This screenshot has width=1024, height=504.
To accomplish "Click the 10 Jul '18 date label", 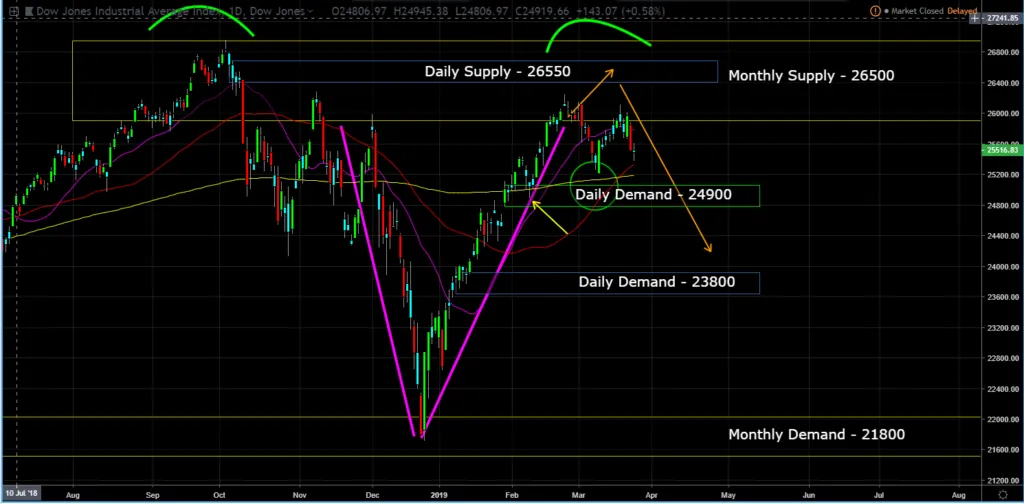I will [22, 494].
